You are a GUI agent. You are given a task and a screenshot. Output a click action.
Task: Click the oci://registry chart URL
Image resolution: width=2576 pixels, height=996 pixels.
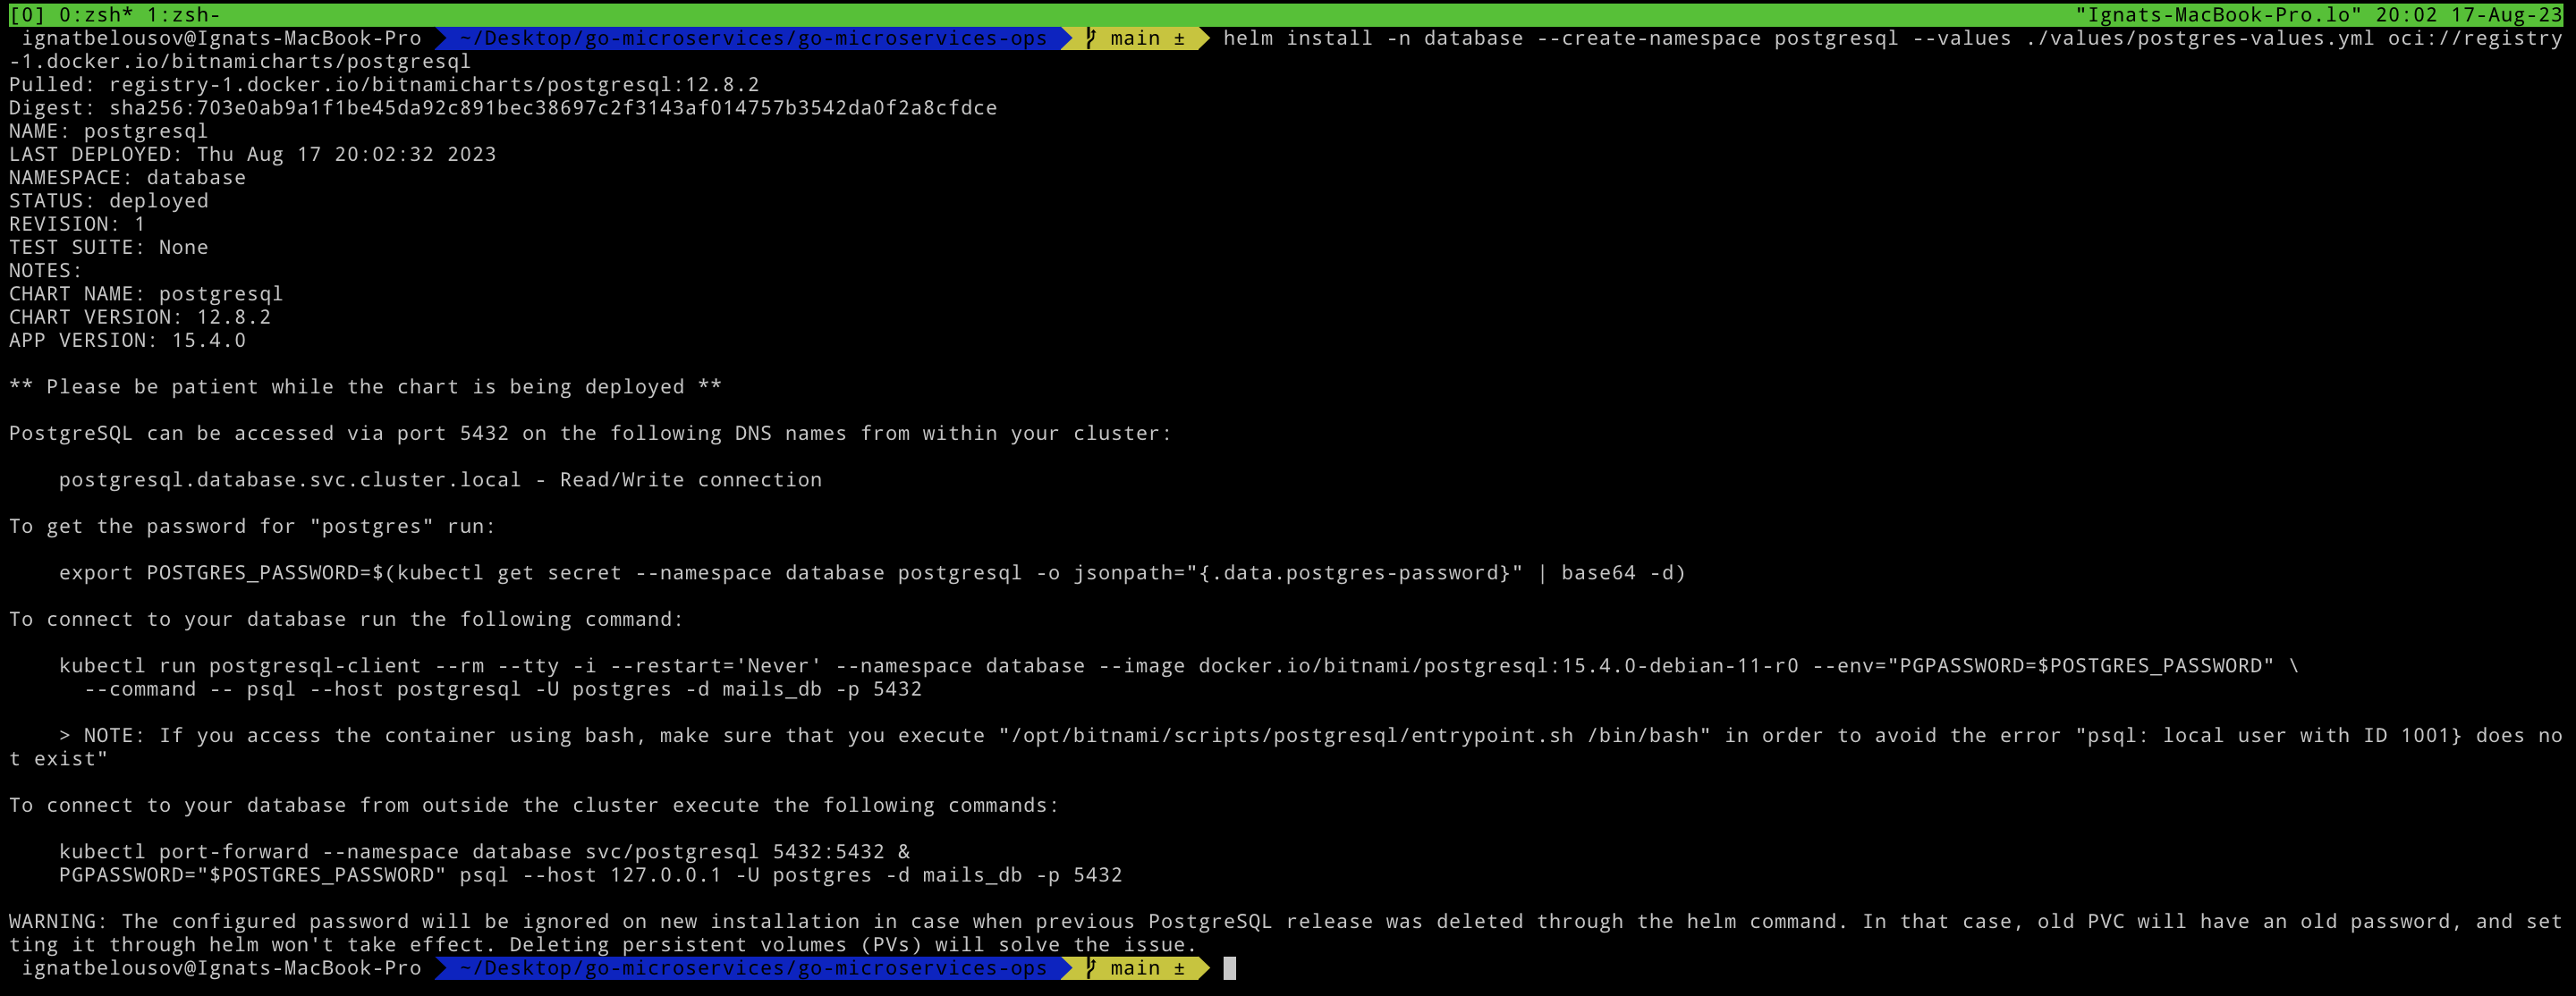point(2474,38)
